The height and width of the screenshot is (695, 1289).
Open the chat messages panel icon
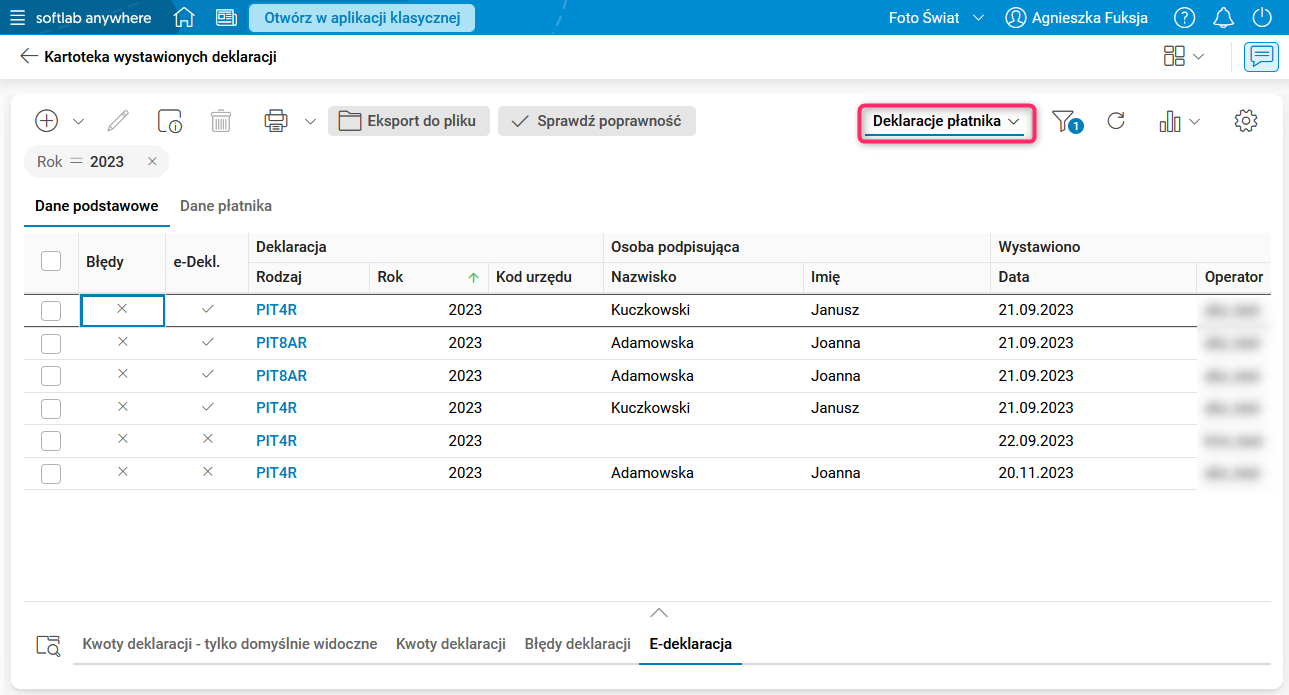pyautogui.click(x=1261, y=57)
